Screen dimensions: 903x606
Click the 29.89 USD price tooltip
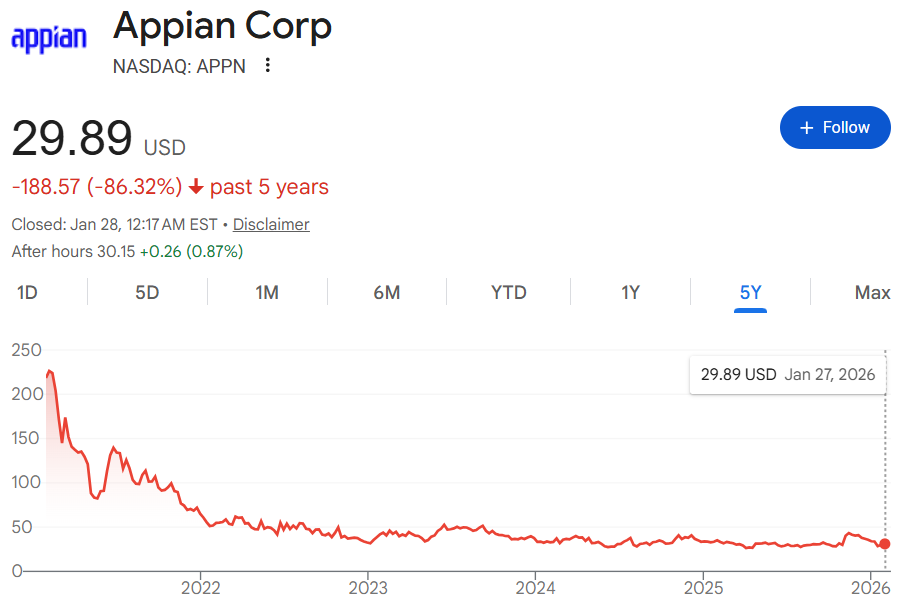coord(787,375)
